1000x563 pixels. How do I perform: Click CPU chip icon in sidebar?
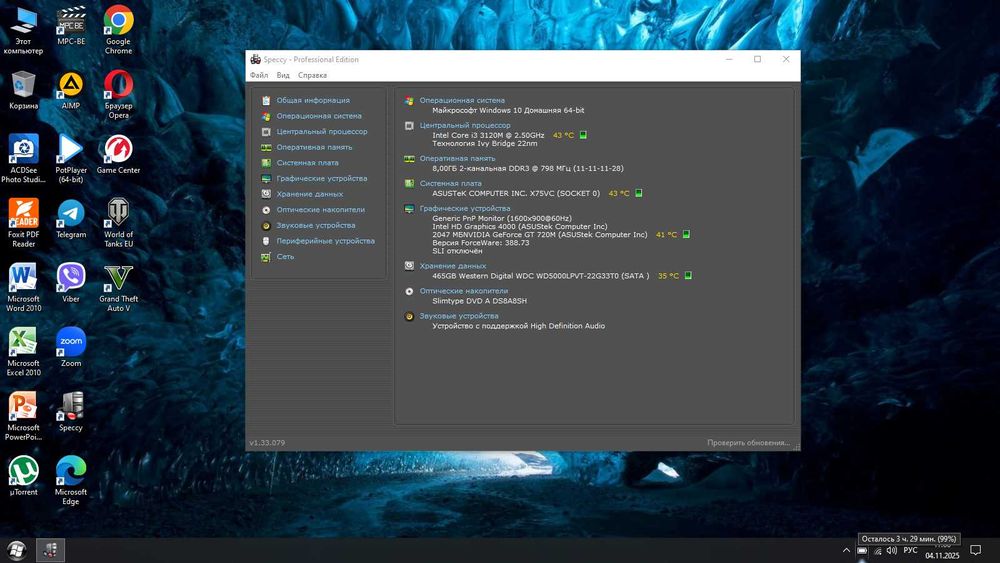[x=266, y=131]
